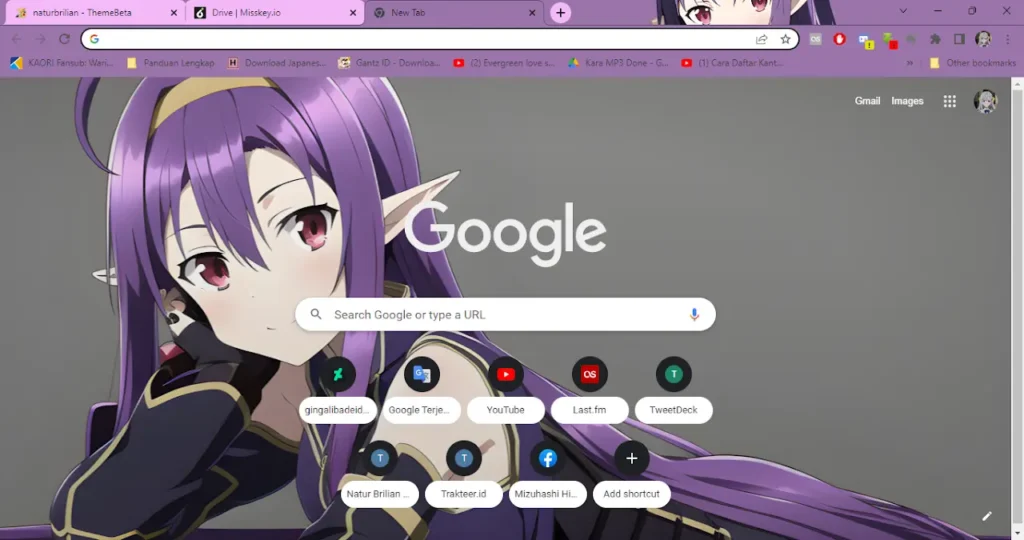Click the magnifier icon in search box
This screenshot has height=540, width=1024.
[x=316, y=314]
